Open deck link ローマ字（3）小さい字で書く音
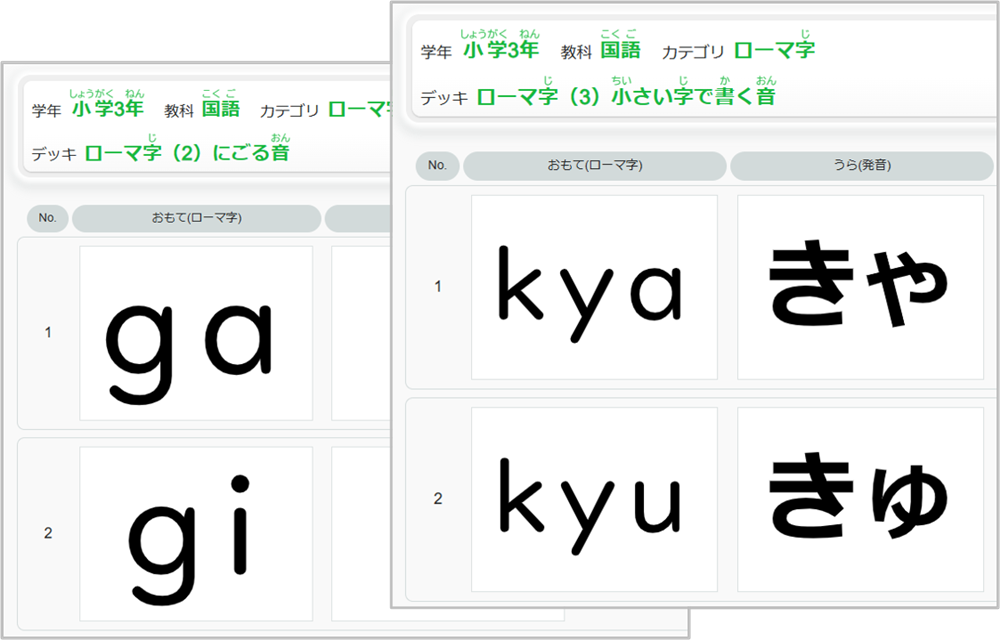The width and height of the screenshot is (1000, 640). [x=626, y=96]
